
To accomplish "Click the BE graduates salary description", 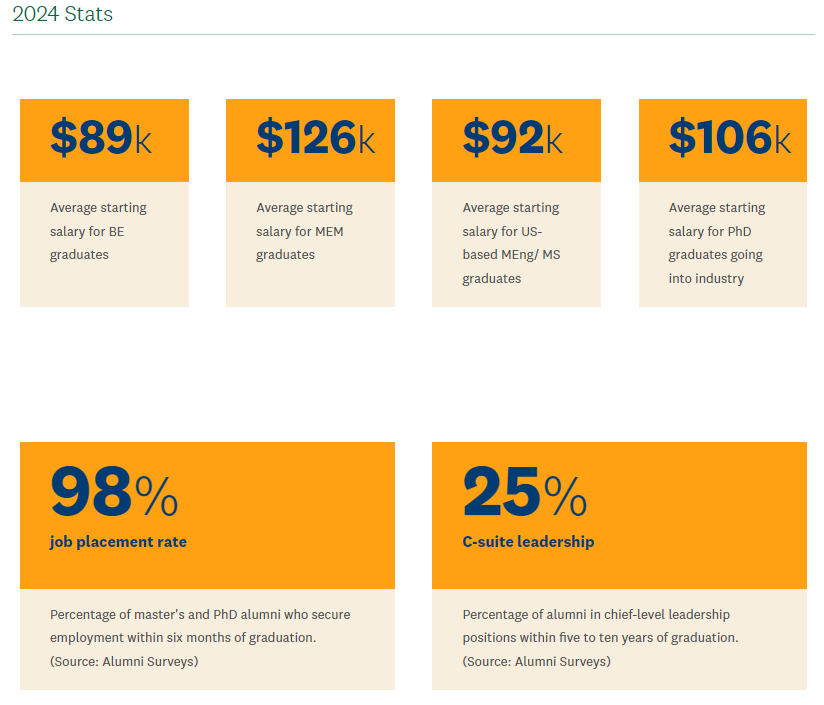I will point(98,231).
